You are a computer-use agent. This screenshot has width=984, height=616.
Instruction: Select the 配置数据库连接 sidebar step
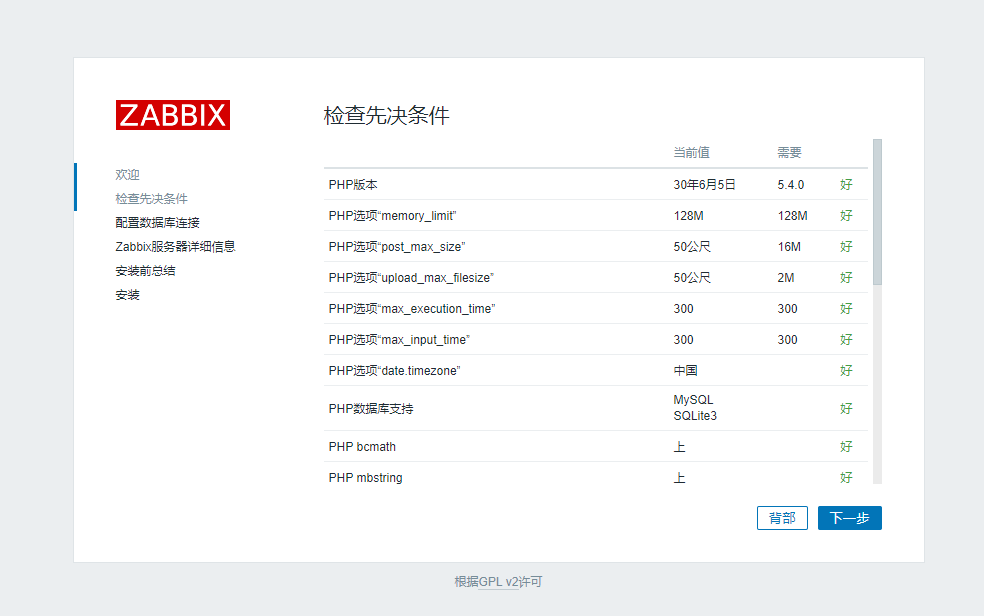[x=158, y=223]
